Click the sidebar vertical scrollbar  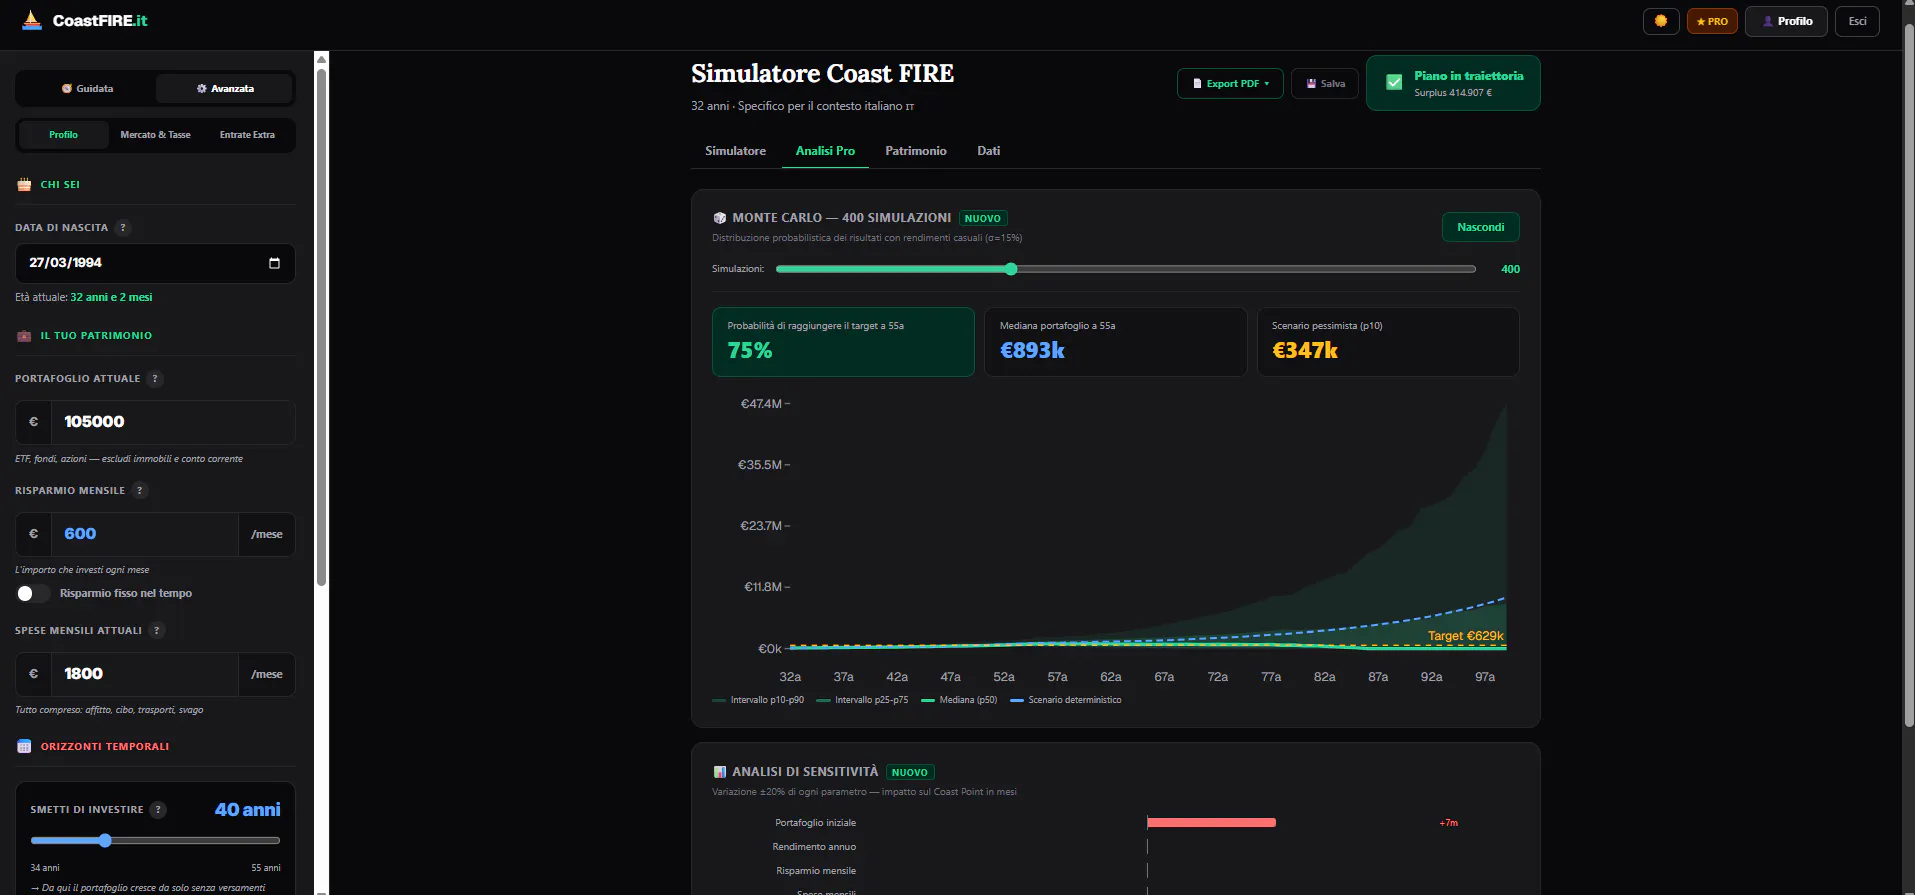321,325
